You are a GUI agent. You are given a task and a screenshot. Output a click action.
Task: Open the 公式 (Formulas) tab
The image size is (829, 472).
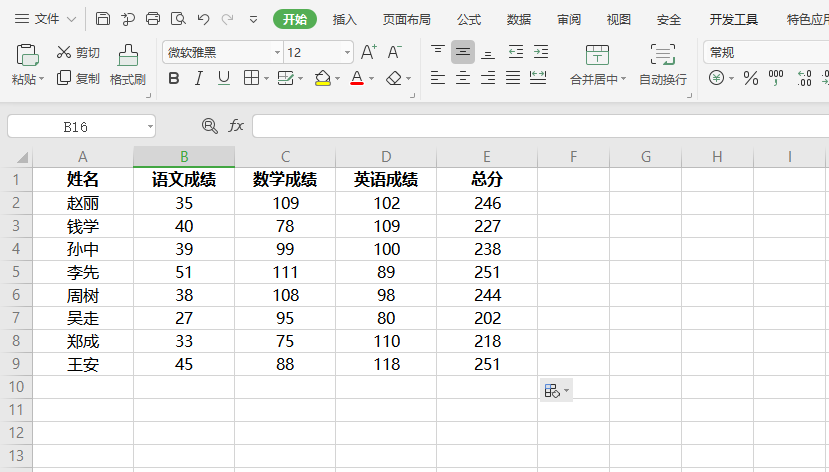(x=469, y=19)
